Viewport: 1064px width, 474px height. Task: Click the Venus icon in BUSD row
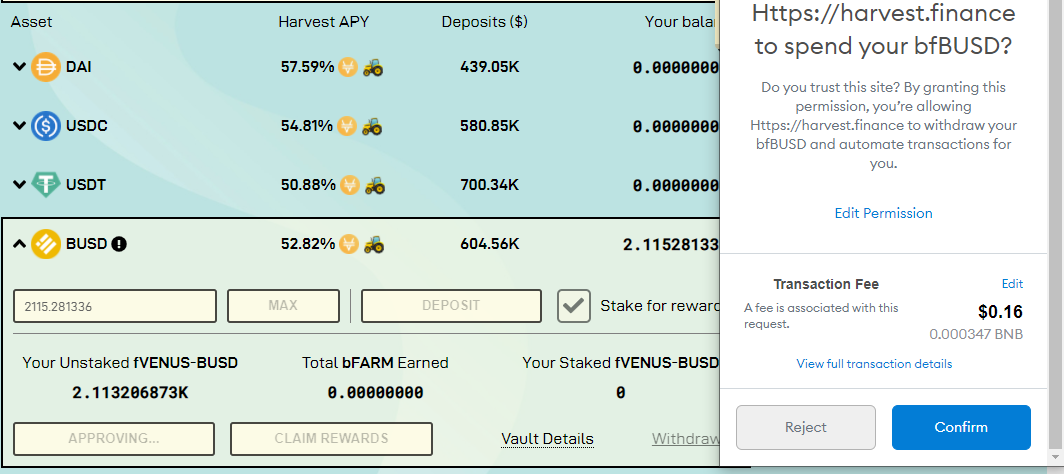[348, 244]
